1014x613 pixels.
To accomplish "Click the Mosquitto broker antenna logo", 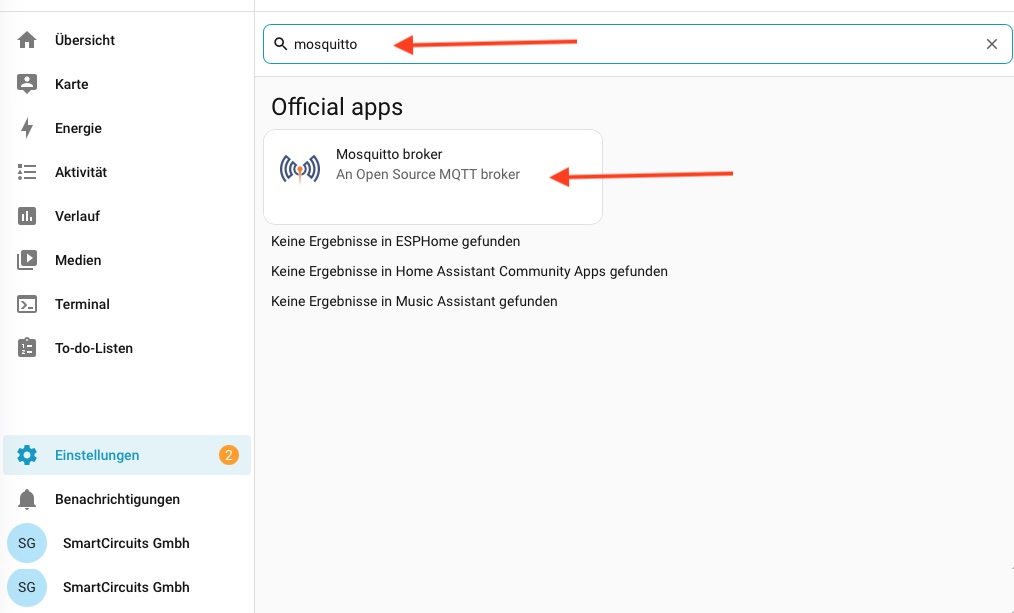I will 299,169.
